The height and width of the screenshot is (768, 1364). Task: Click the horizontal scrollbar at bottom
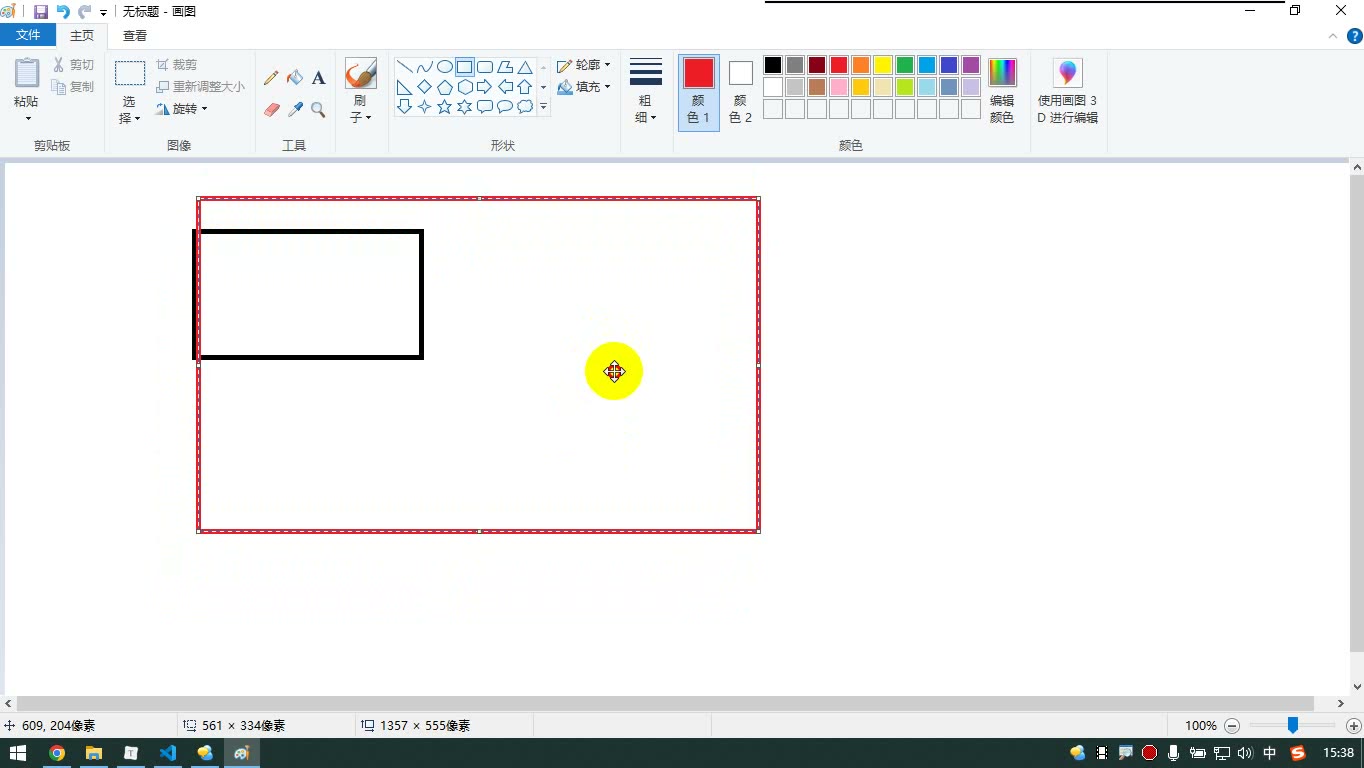click(x=665, y=704)
